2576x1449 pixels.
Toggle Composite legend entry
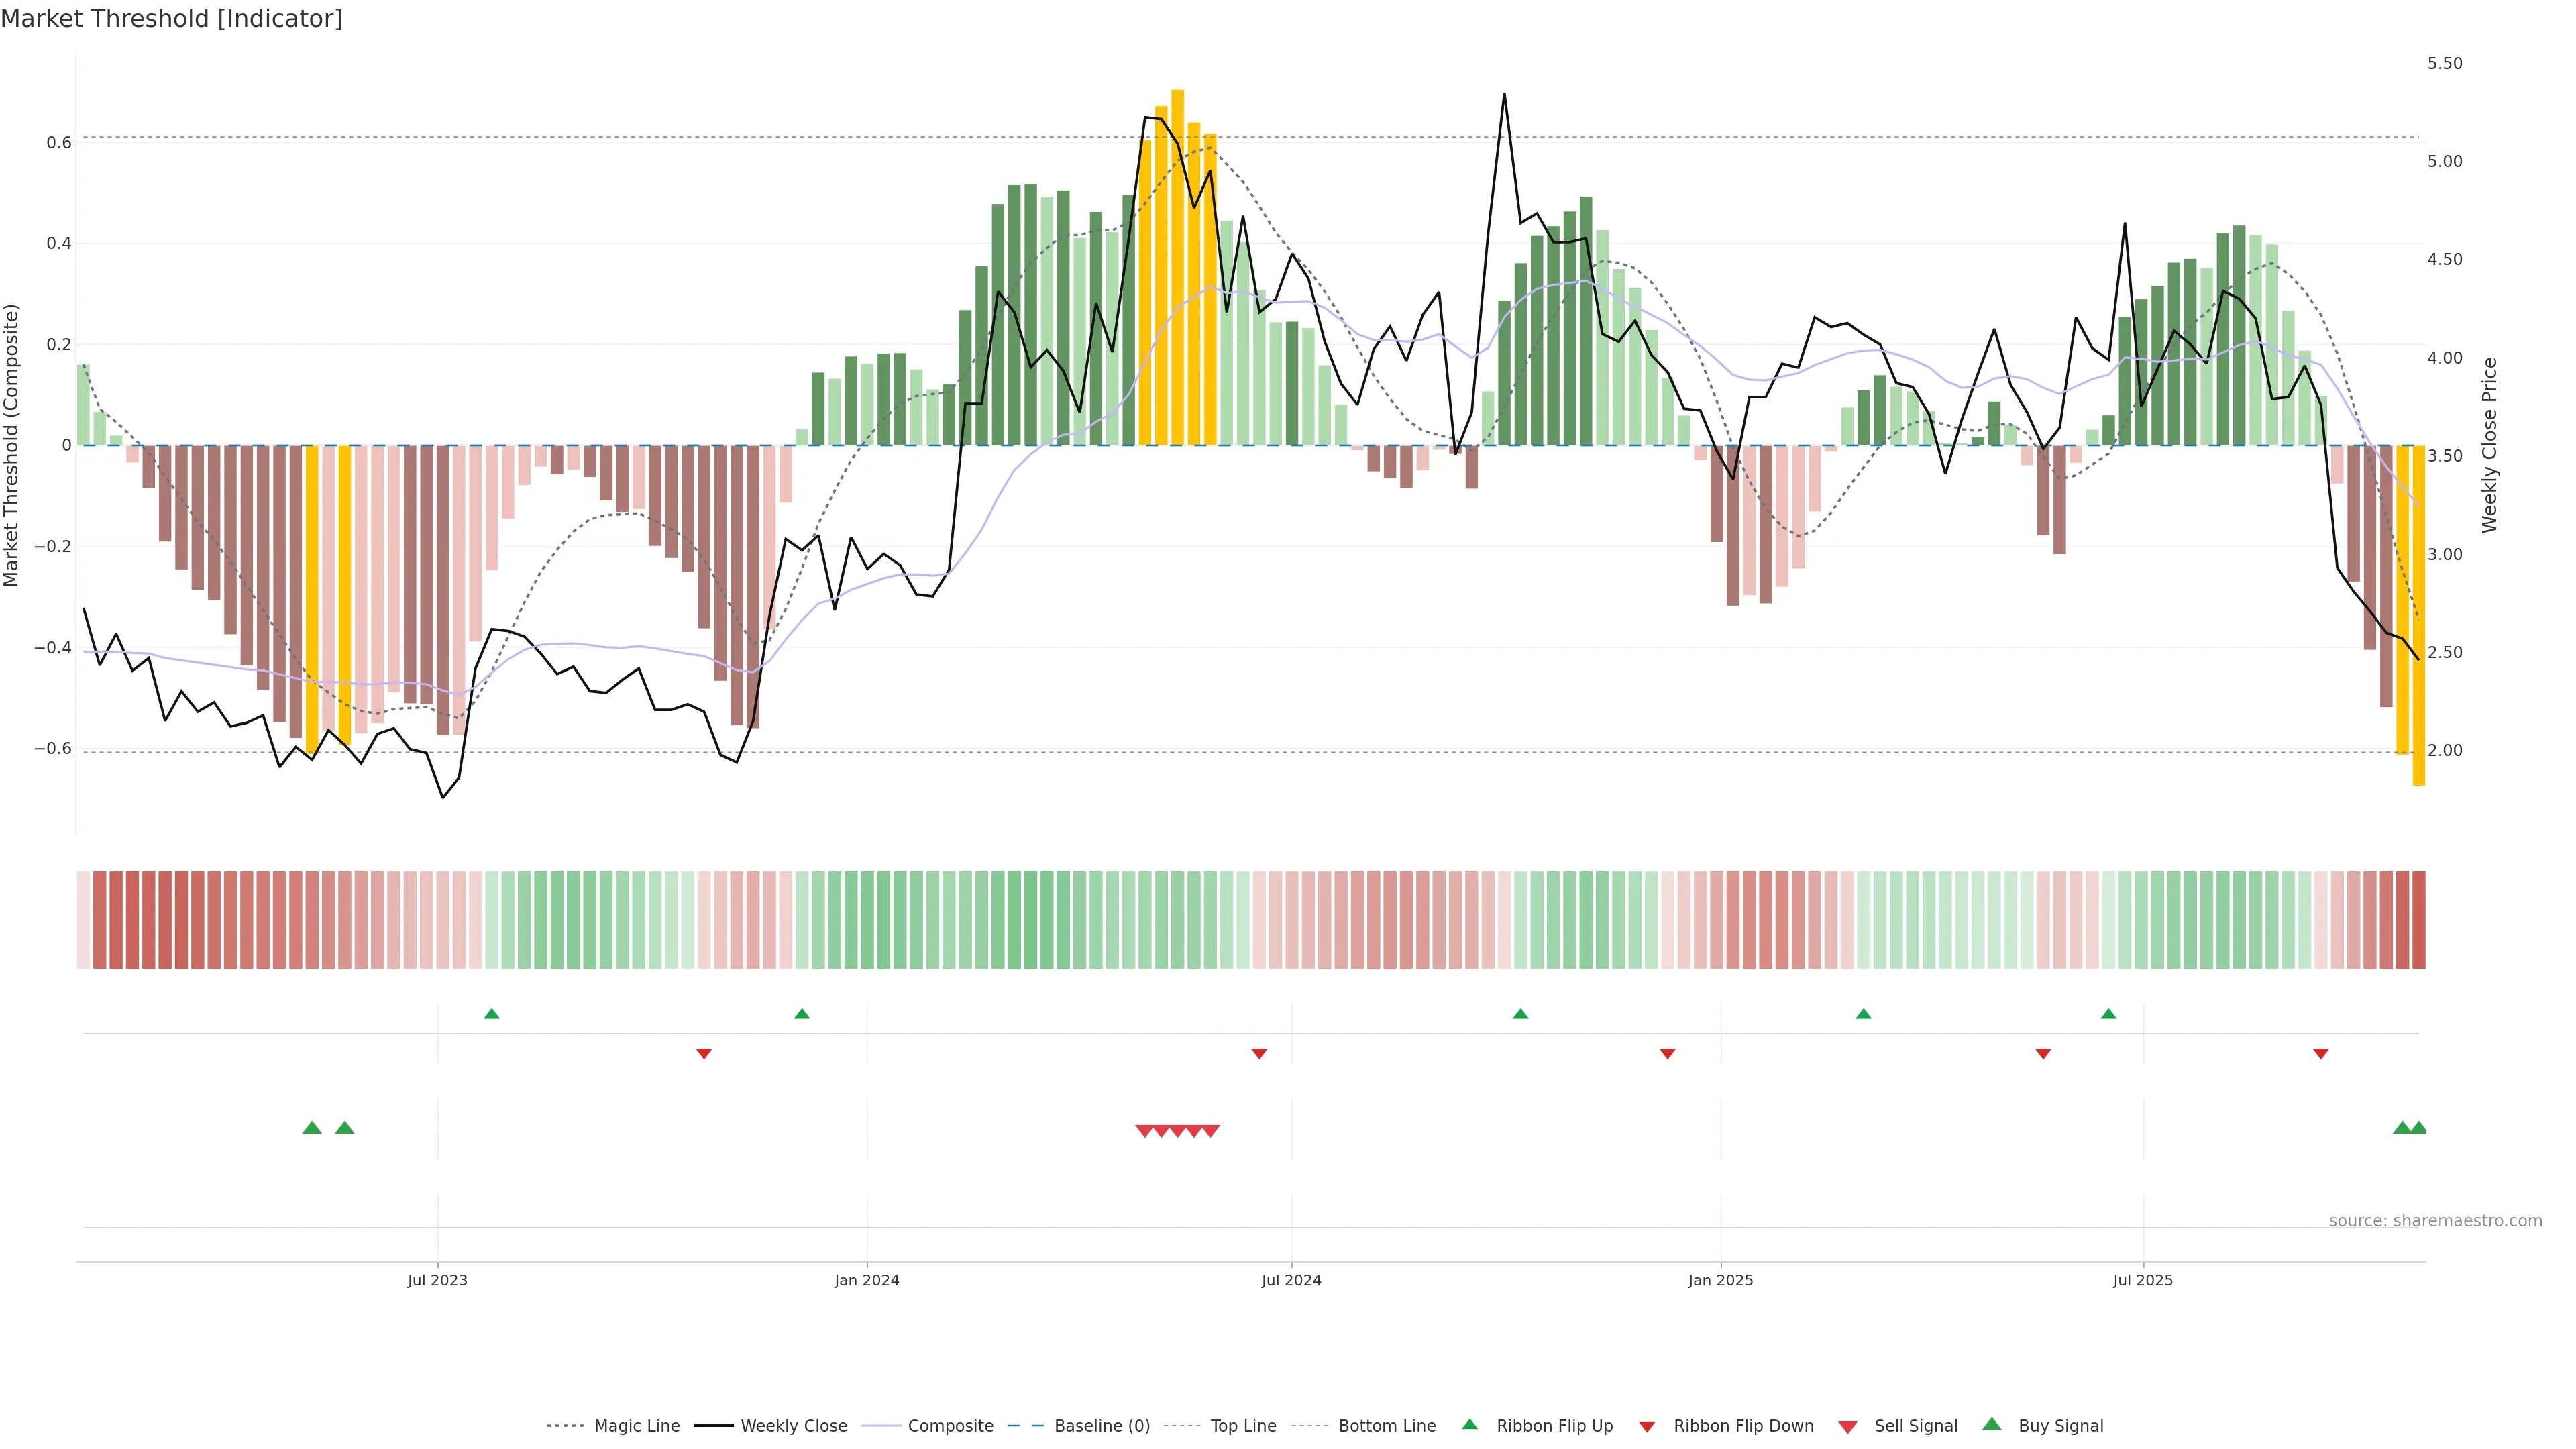[950, 1426]
